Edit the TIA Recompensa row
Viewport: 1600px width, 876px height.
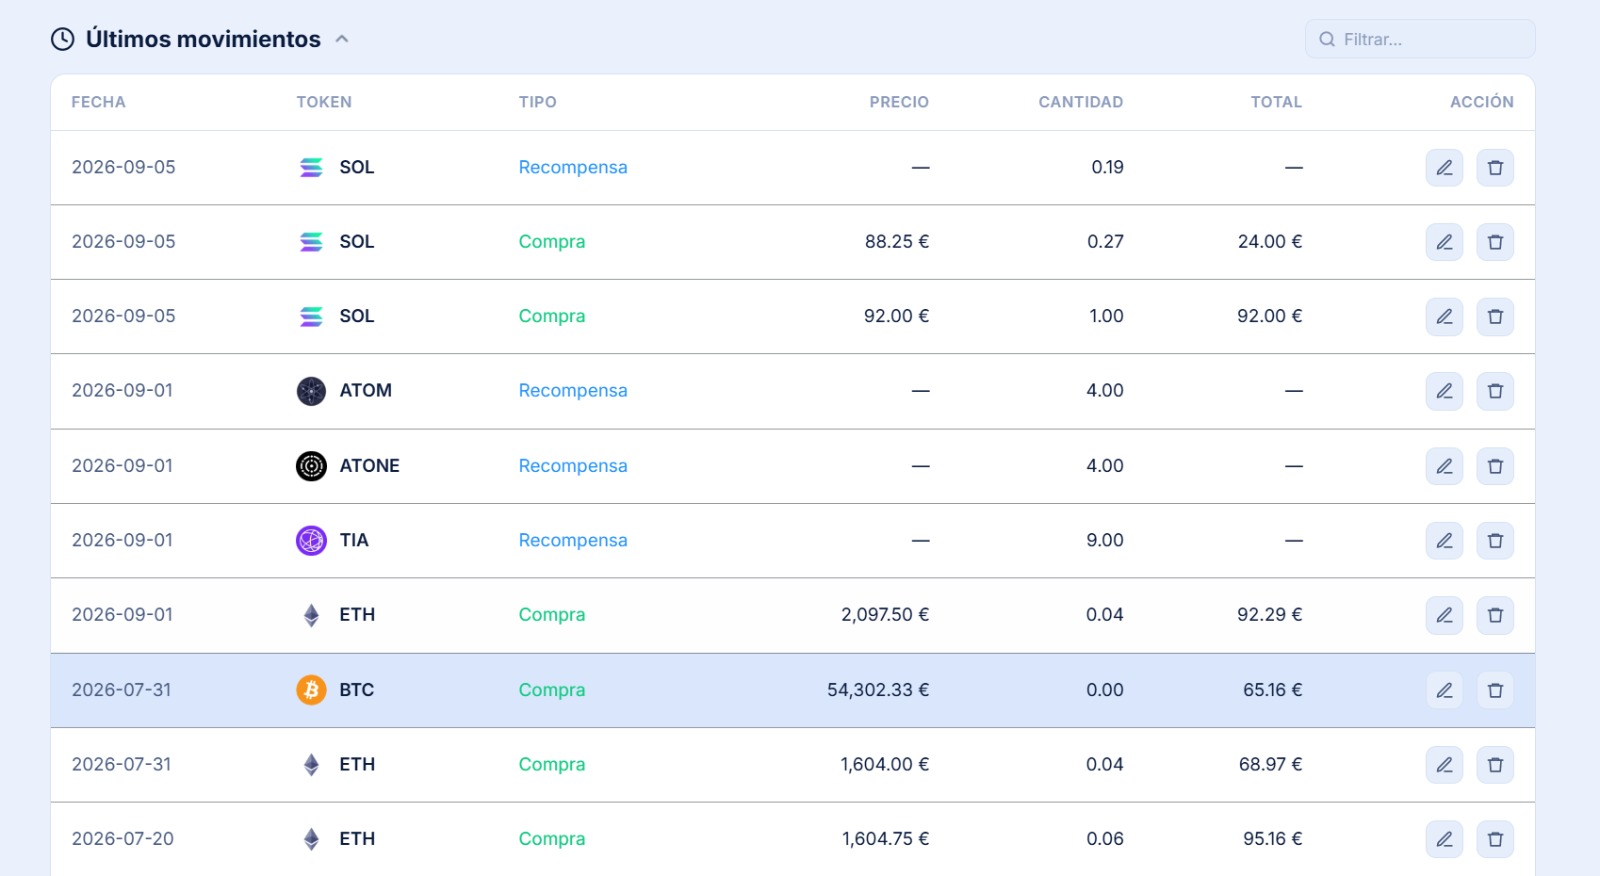[x=1444, y=541]
